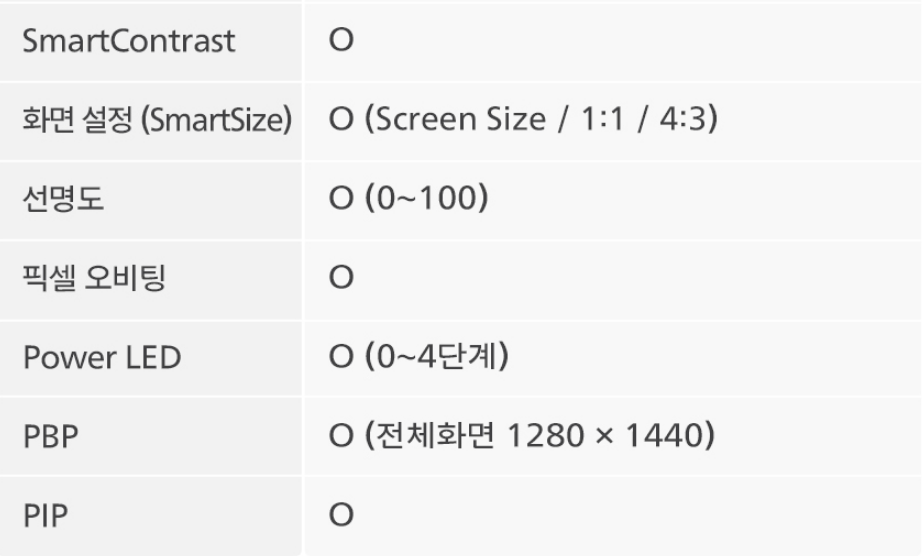Click the '1:1' ratio text

pos(596,121)
